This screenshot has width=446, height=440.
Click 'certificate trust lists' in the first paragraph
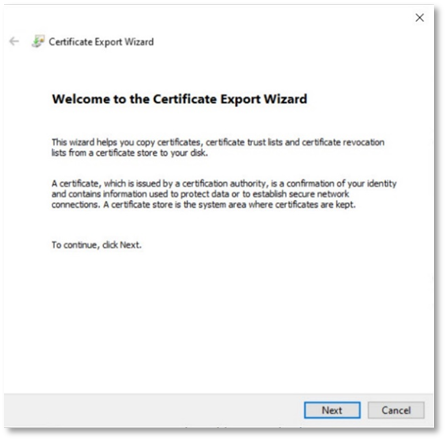click(x=244, y=142)
